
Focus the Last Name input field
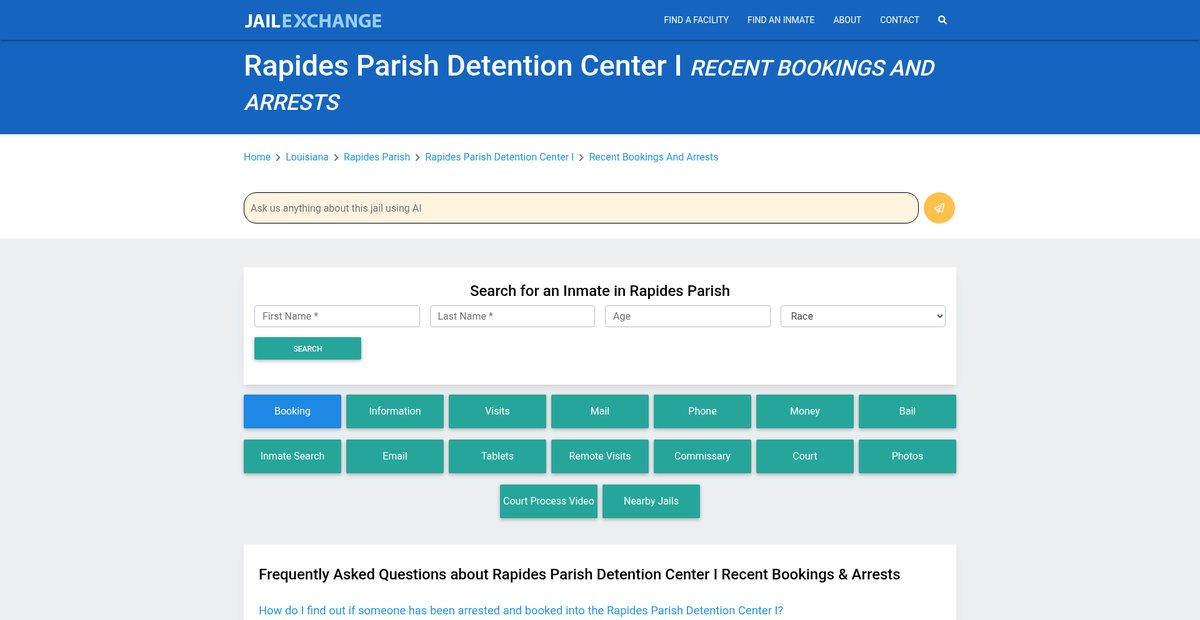pos(512,316)
